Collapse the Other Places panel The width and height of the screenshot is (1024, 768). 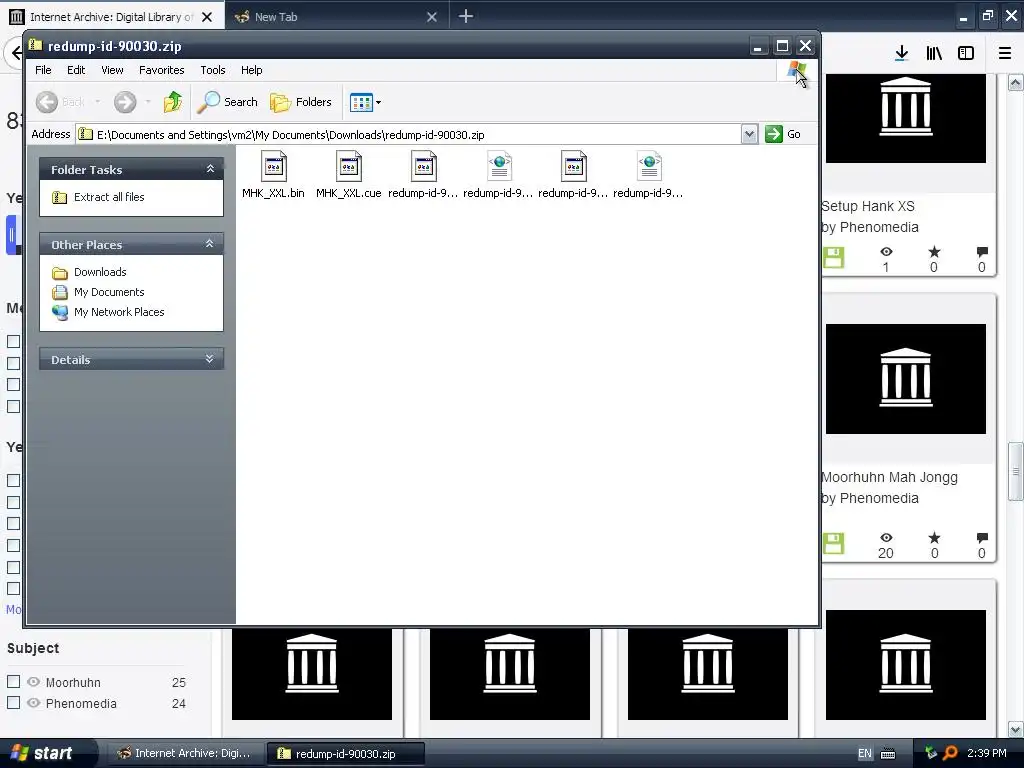[x=210, y=244]
